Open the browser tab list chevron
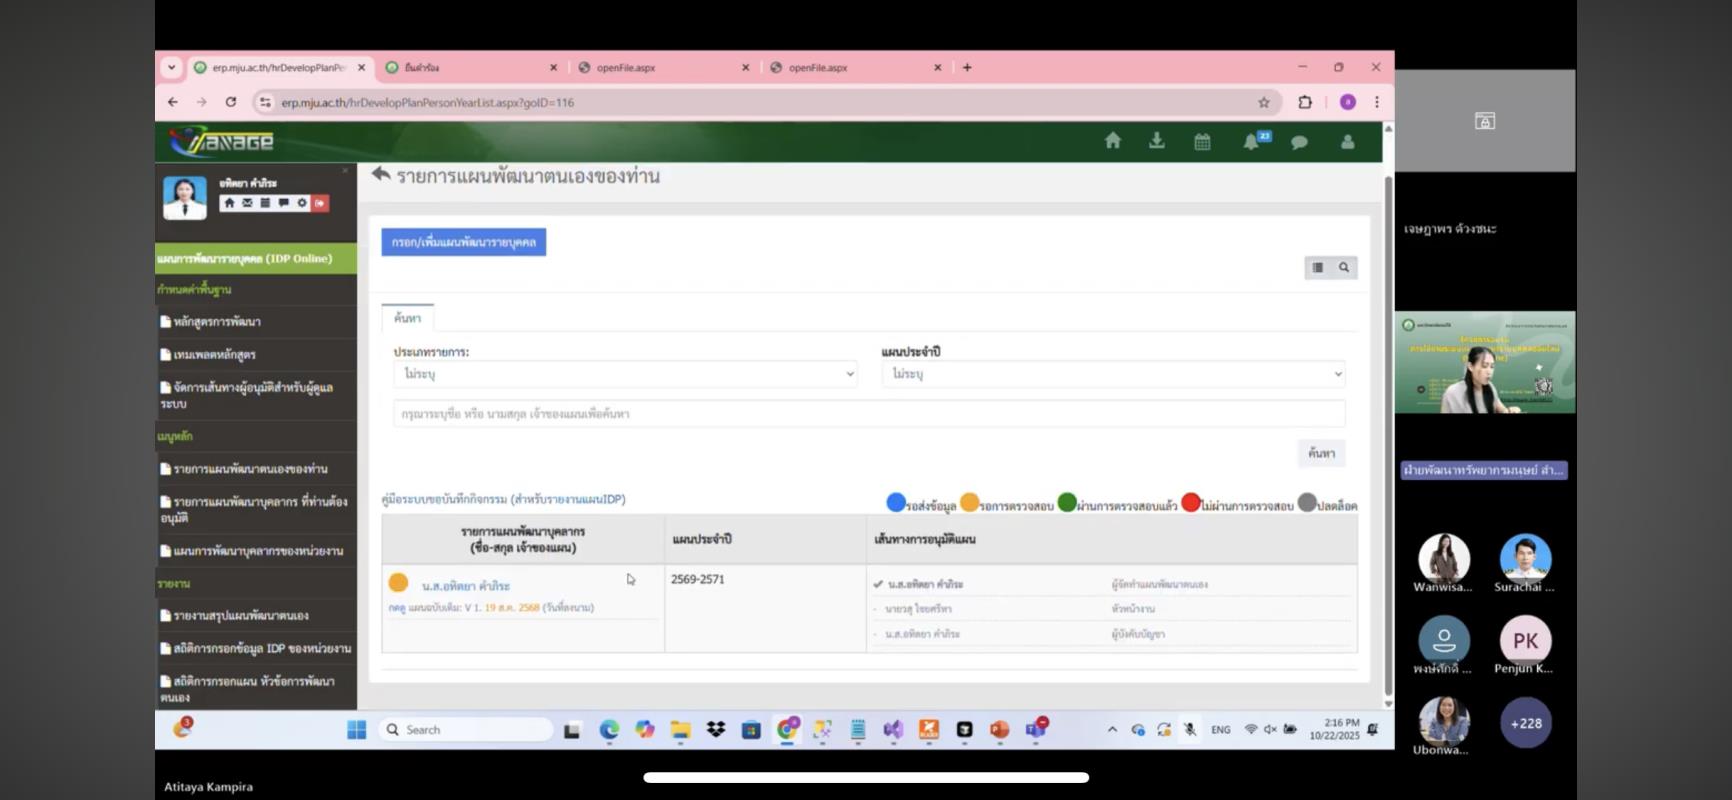 tap(171, 67)
